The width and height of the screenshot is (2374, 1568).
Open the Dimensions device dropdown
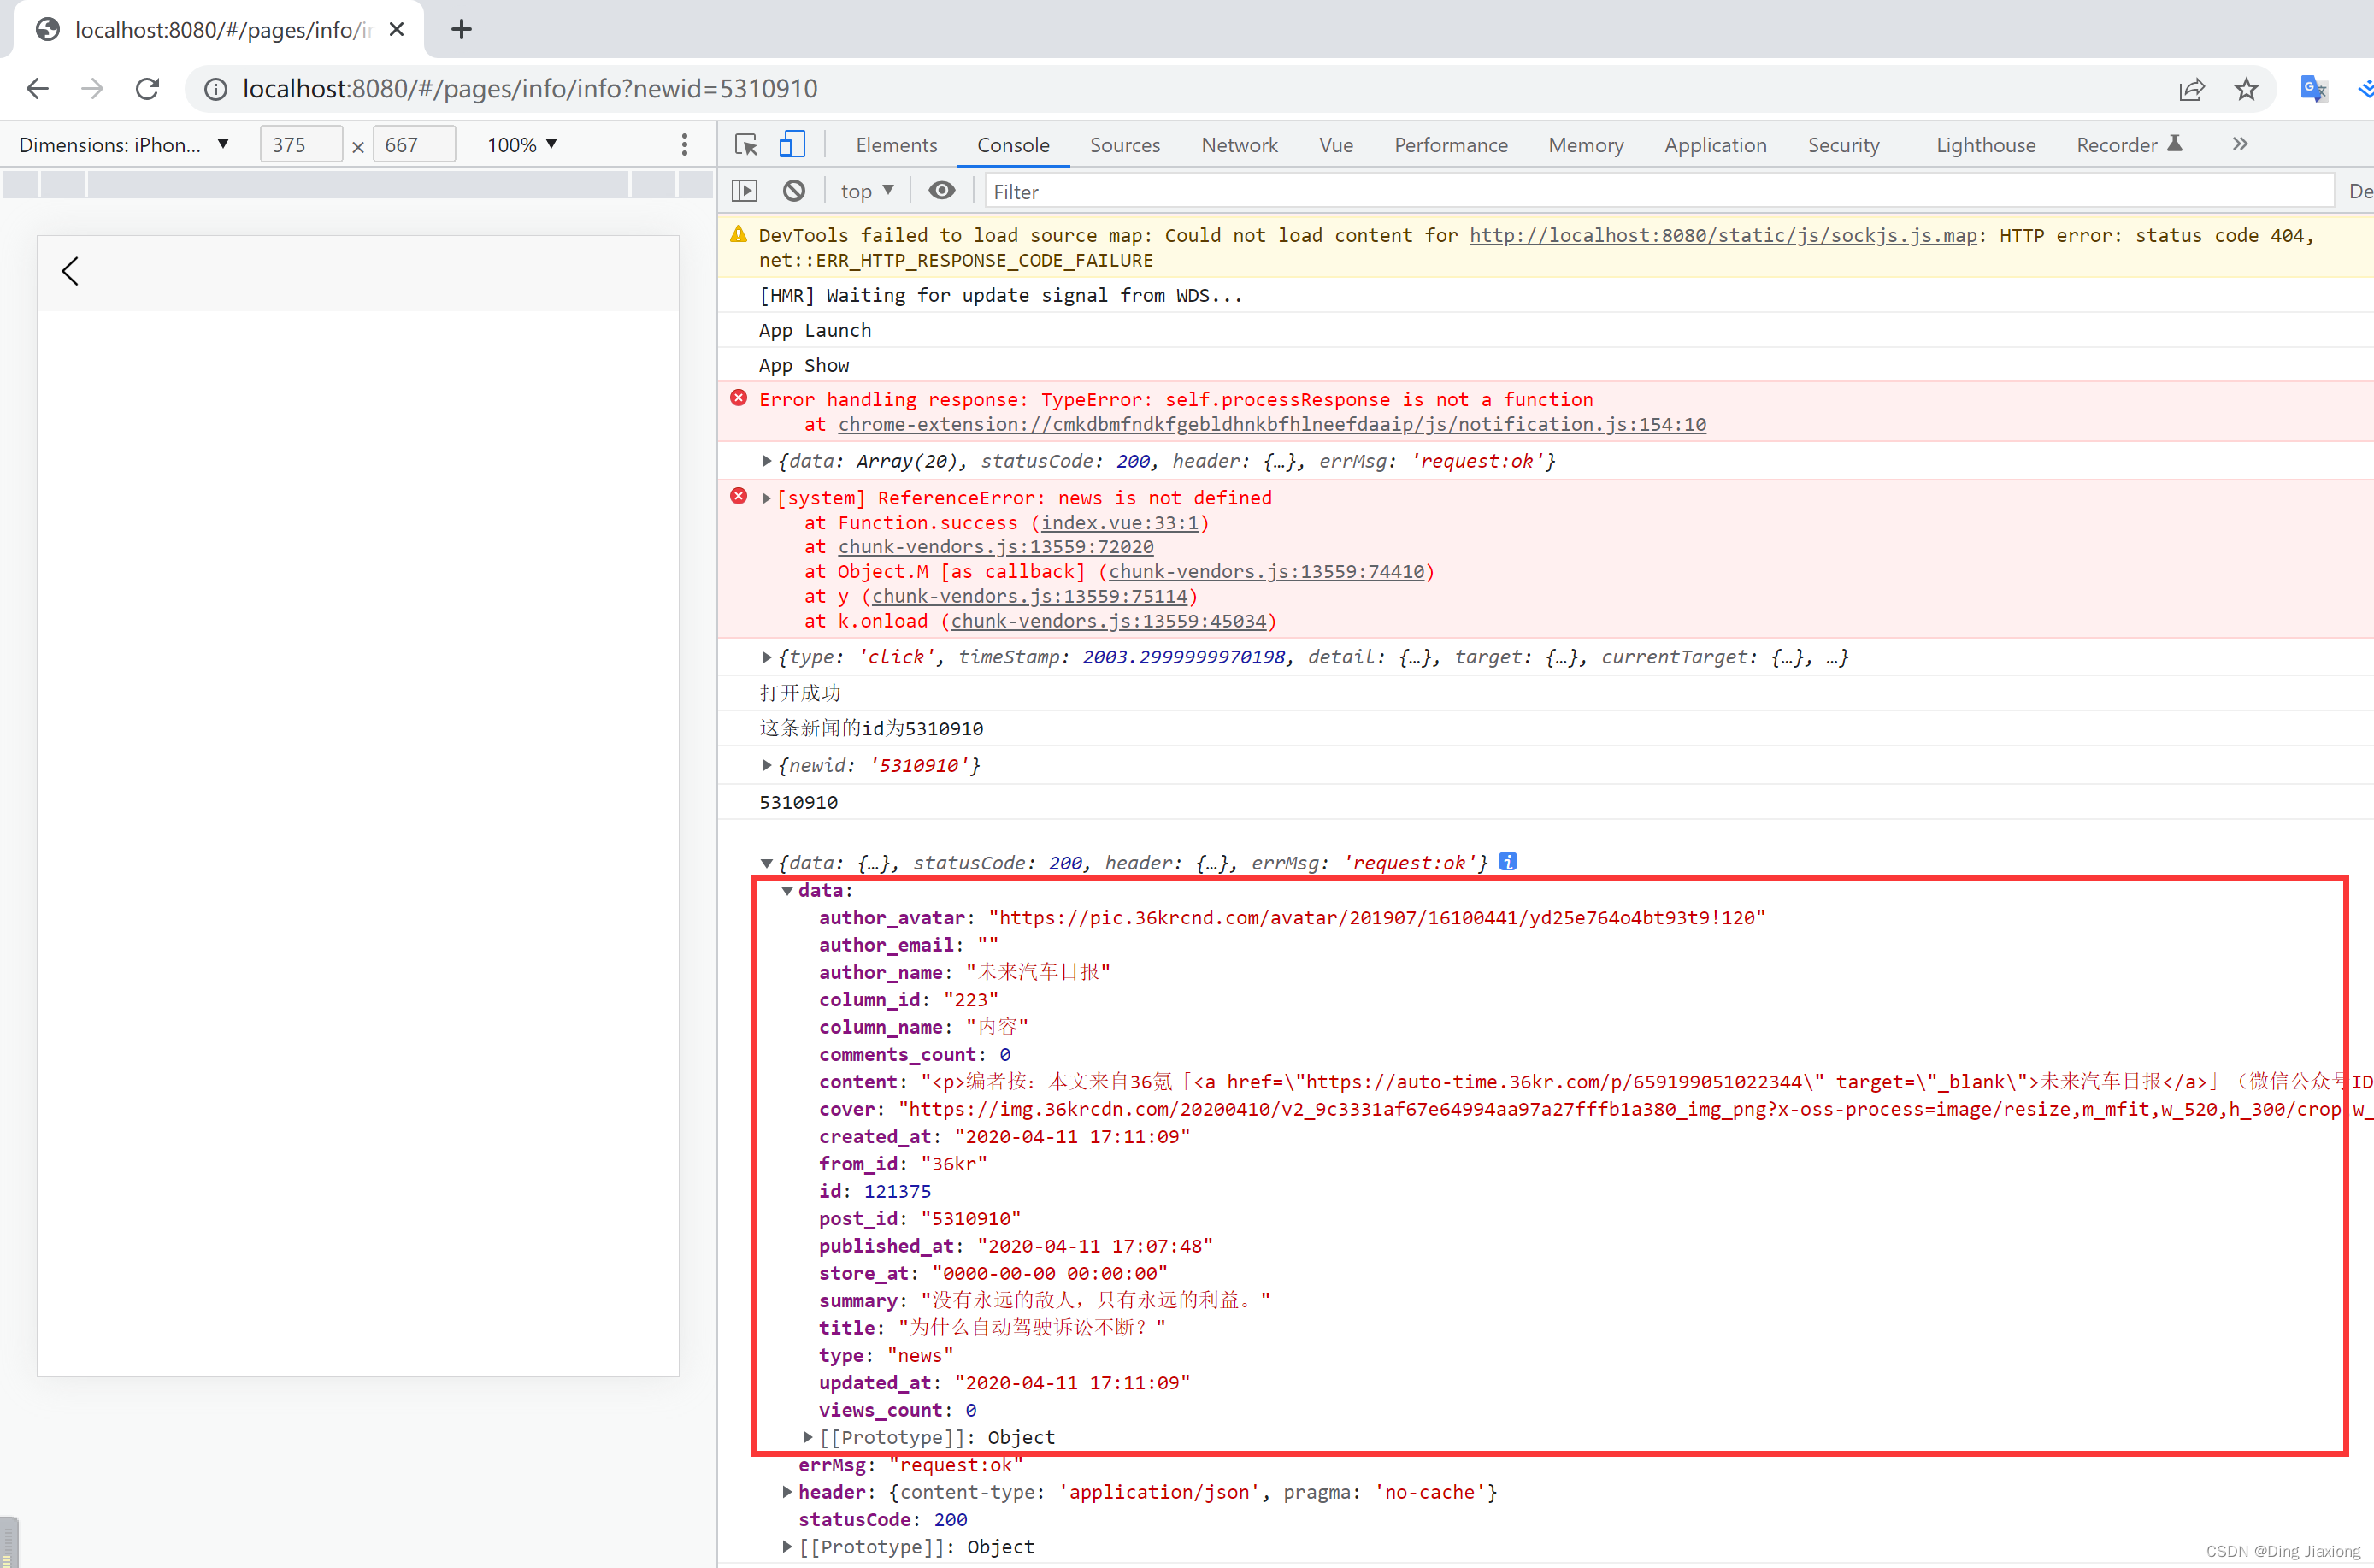tap(125, 145)
